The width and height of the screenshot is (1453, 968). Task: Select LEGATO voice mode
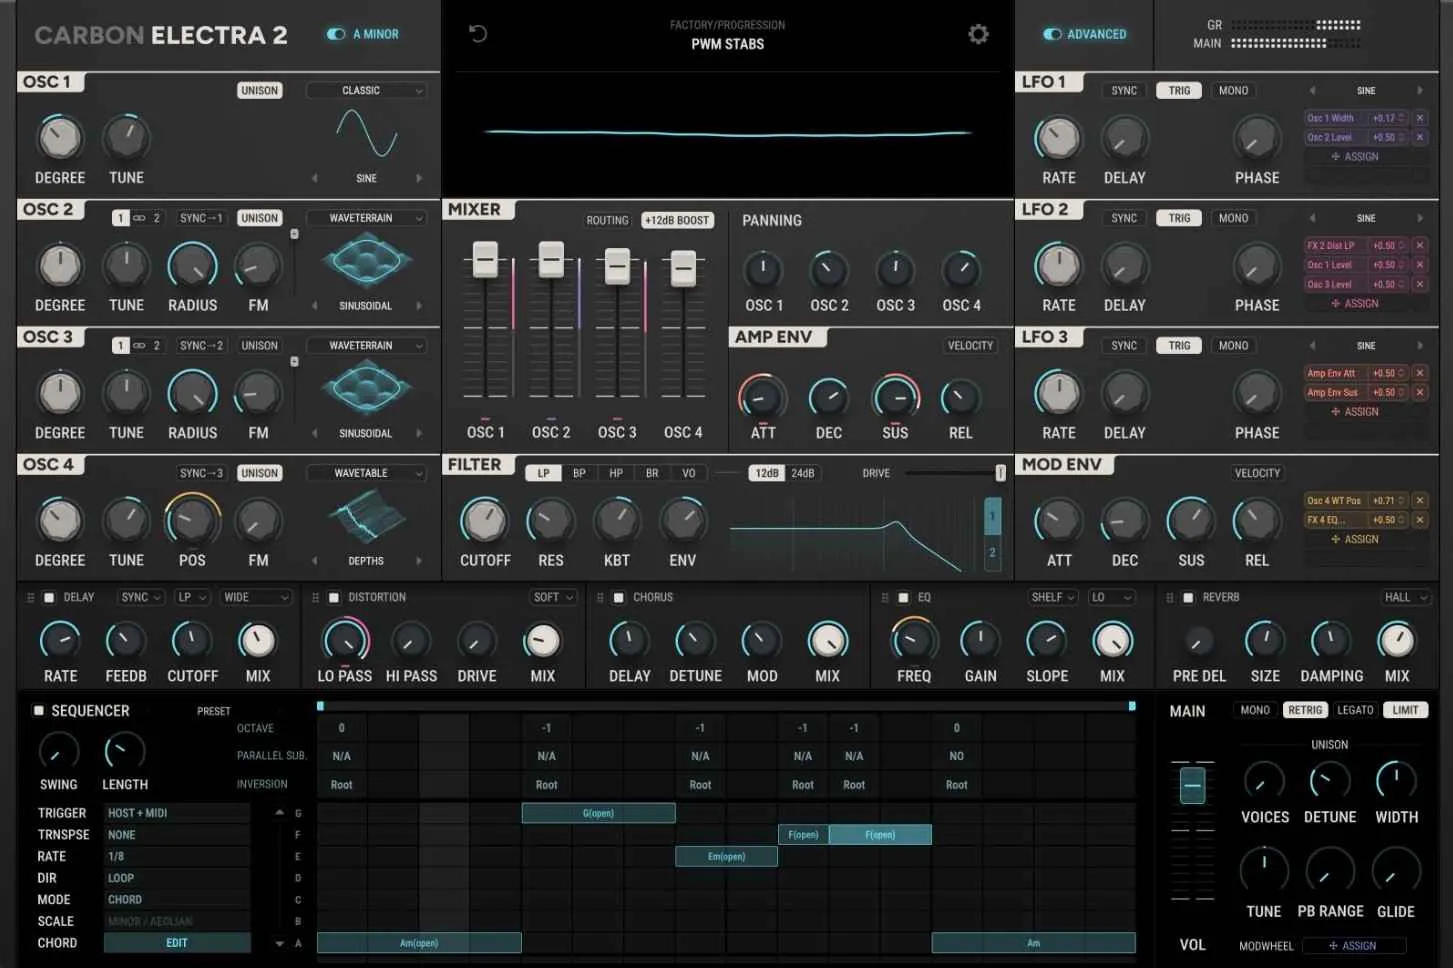1355,710
